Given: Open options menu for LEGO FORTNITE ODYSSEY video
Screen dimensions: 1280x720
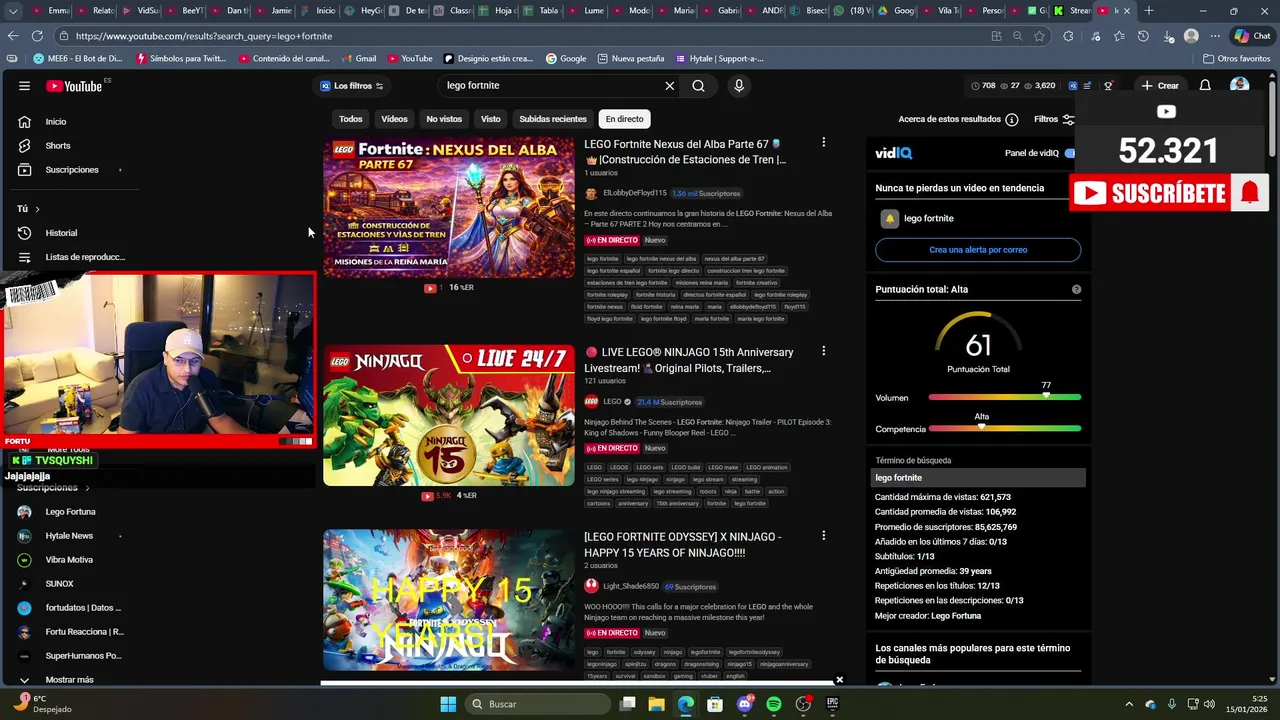Looking at the screenshot, I should click(823, 536).
